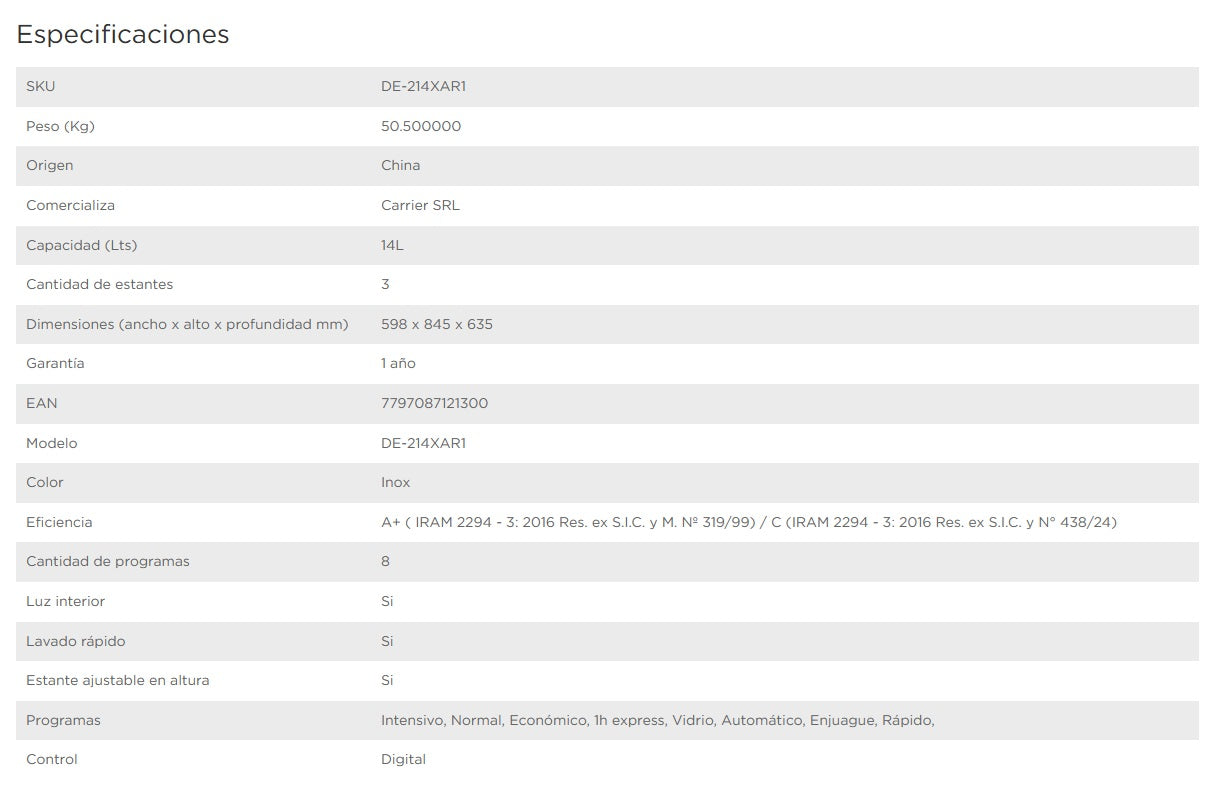Click the Estante ajustable en altura label
Image resolution: width=1226 pixels, height=794 pixels.
(118, 680)
